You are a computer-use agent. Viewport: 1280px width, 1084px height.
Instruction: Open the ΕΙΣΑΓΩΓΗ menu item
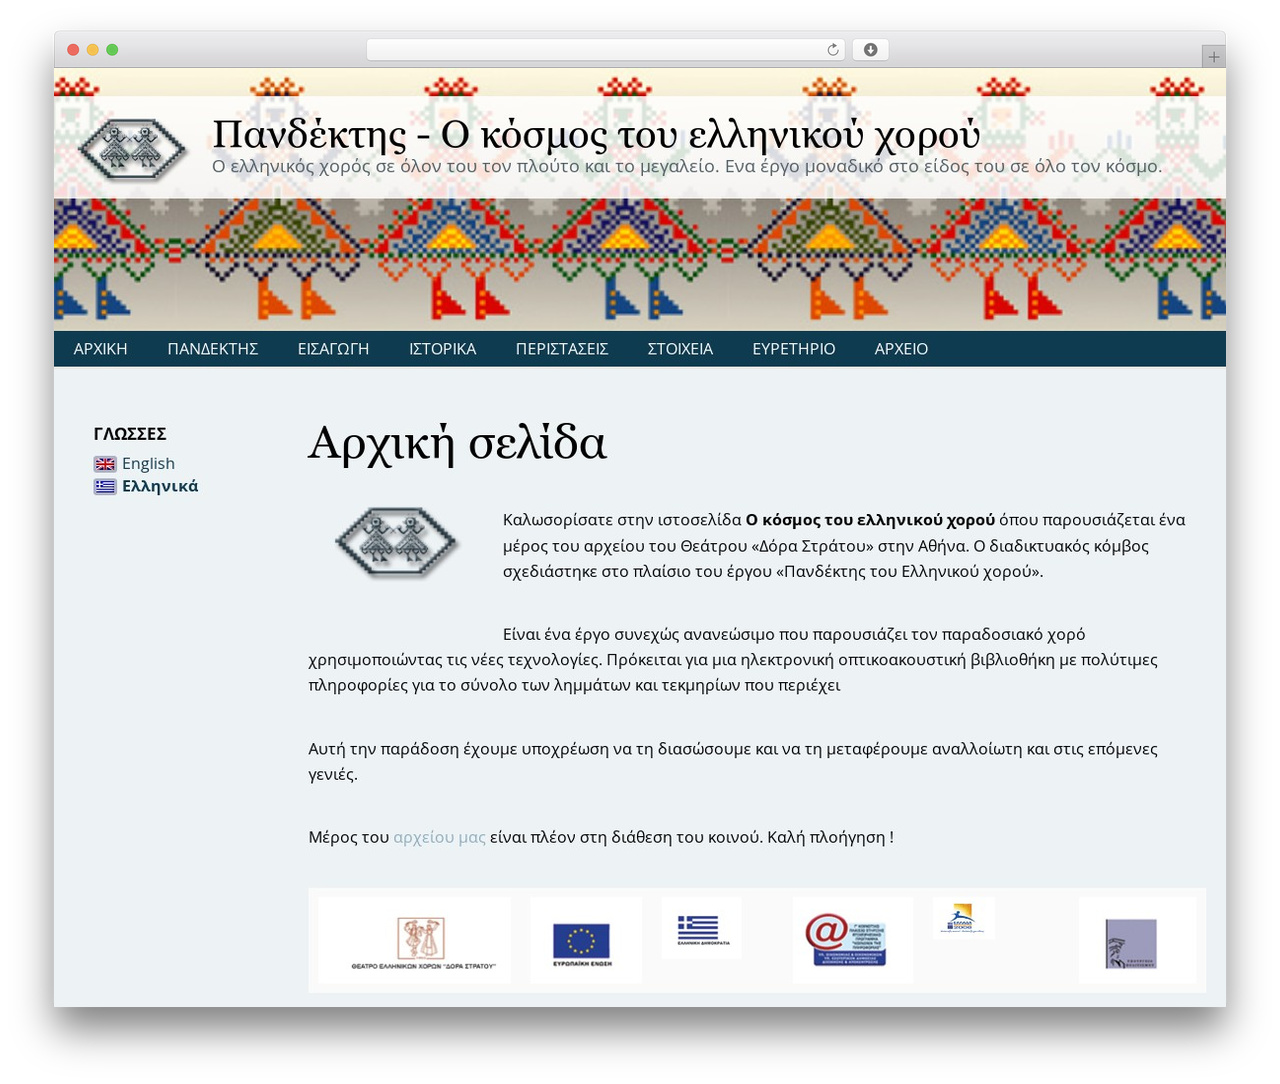coord(333,349)
